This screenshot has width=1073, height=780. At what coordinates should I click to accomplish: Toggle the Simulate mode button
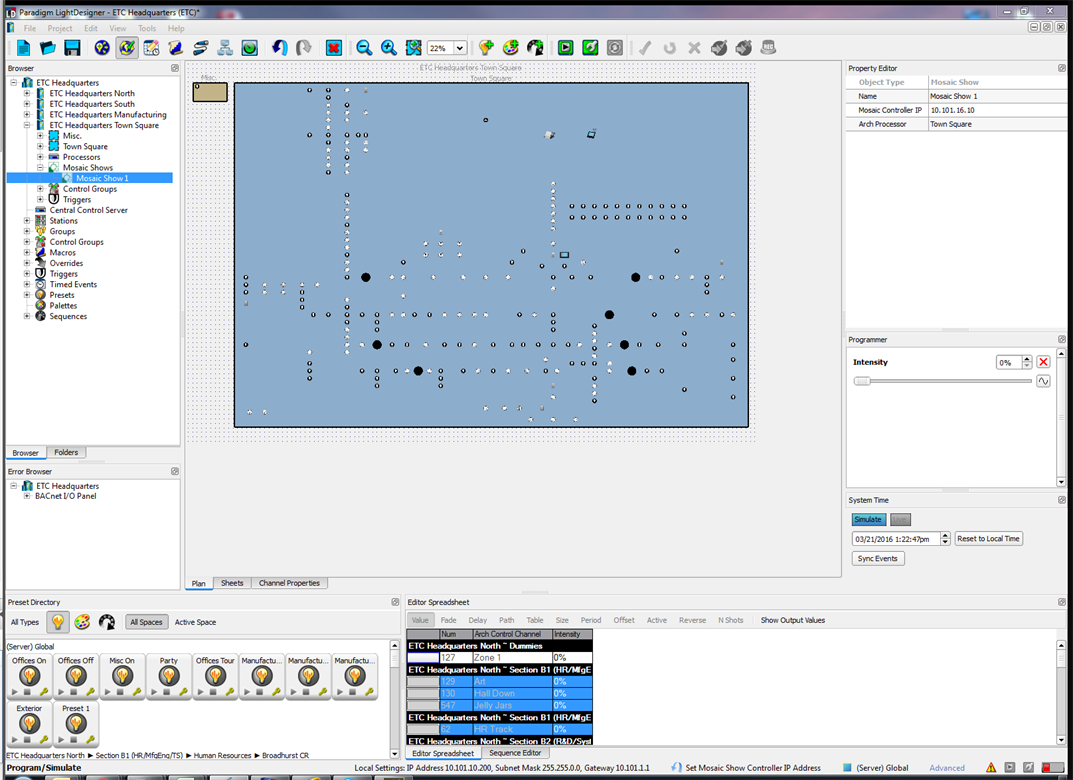click(x=868, y=520)
